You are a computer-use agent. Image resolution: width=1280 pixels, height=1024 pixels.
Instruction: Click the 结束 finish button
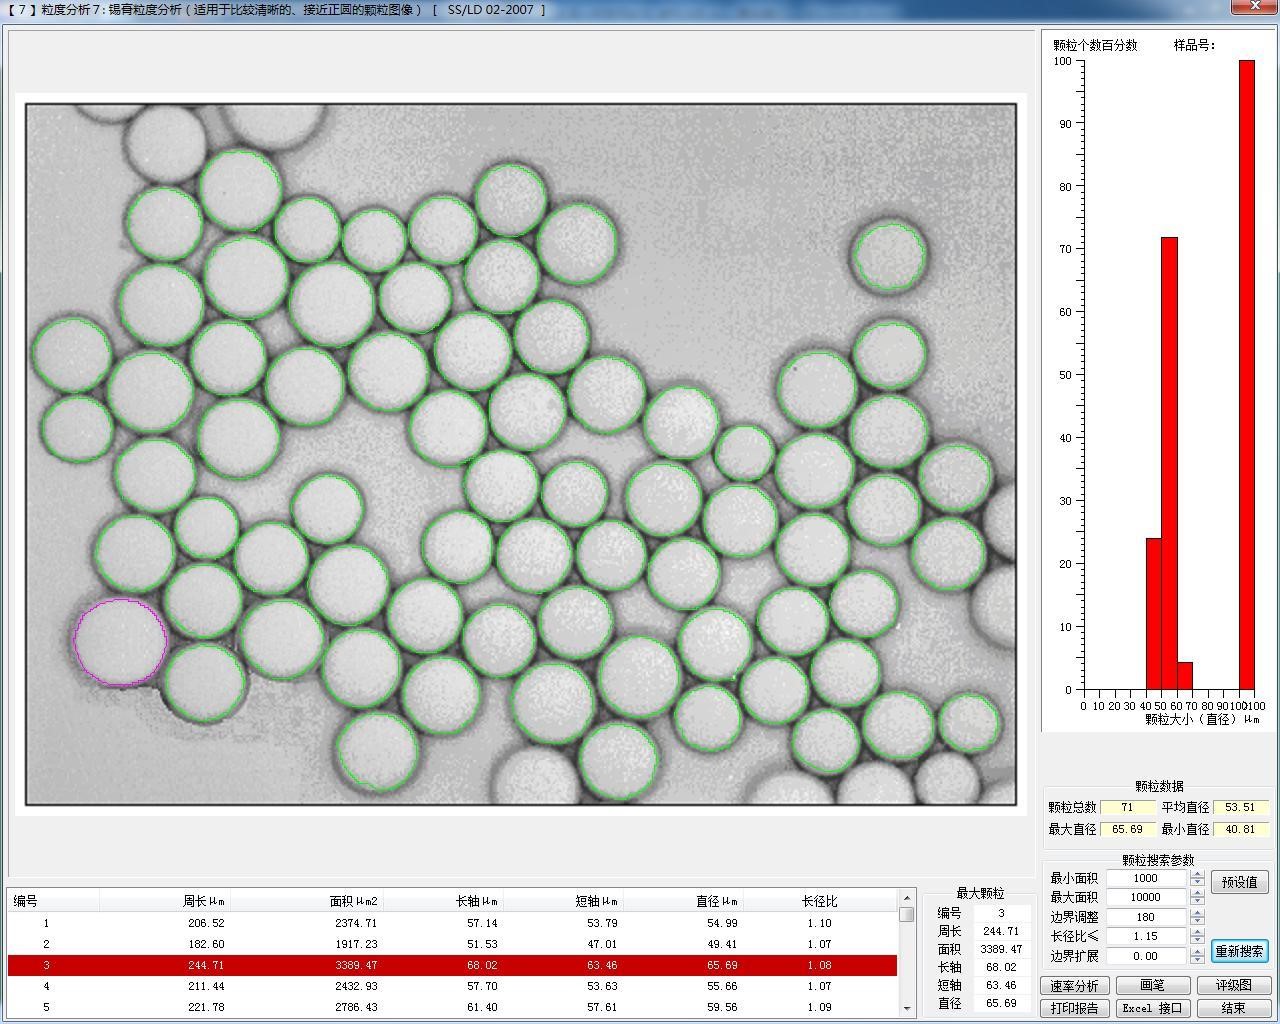pos(1234,1008)
